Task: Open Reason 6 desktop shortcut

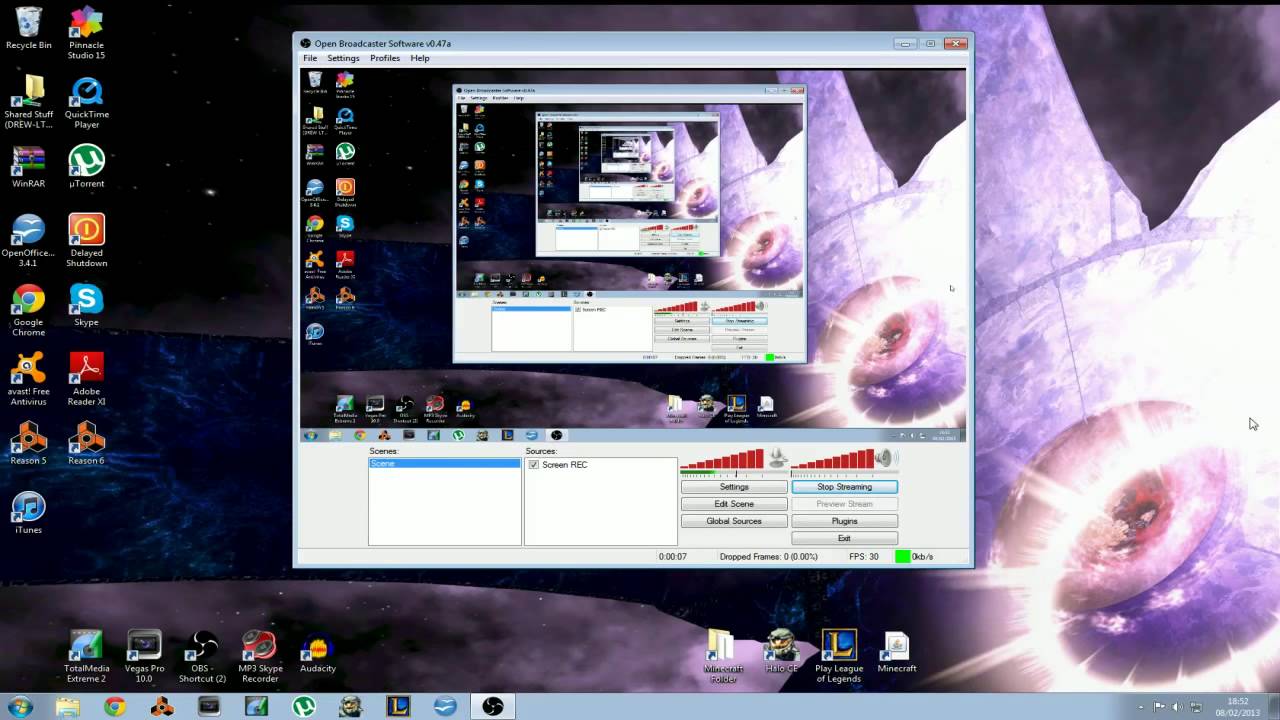Action: coord(87,443)
